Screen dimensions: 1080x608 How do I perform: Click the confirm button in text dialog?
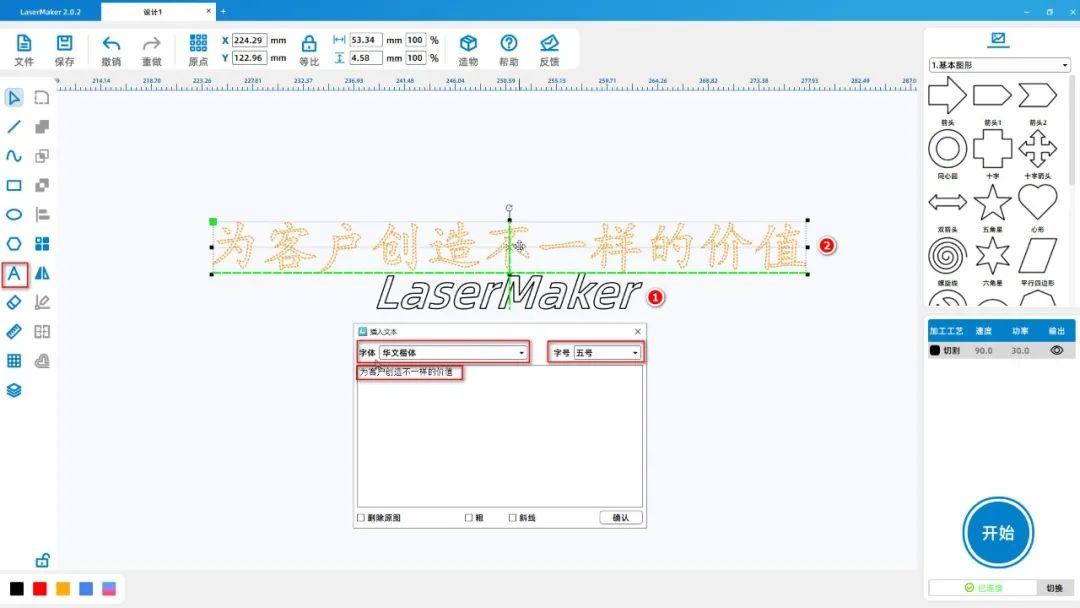[620, 518]
